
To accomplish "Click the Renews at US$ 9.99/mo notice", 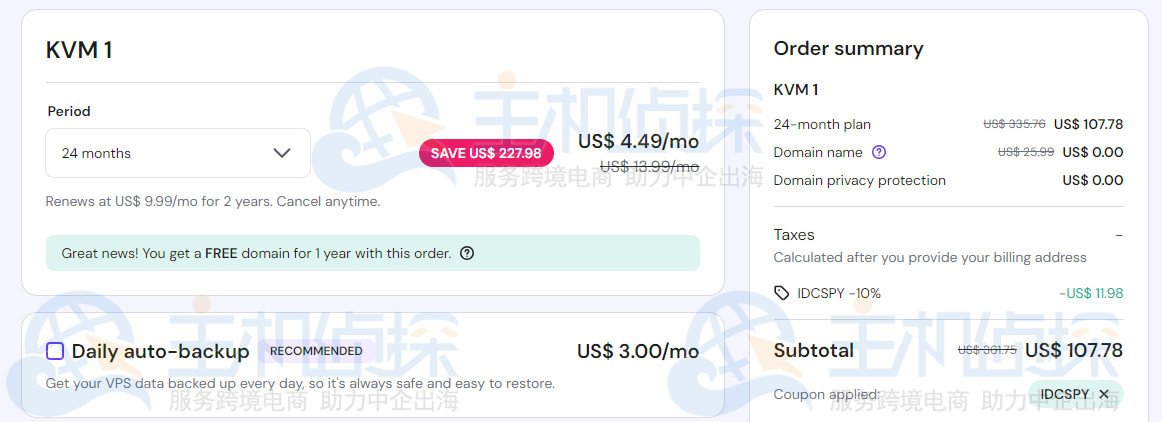I will tap(213, 201).
